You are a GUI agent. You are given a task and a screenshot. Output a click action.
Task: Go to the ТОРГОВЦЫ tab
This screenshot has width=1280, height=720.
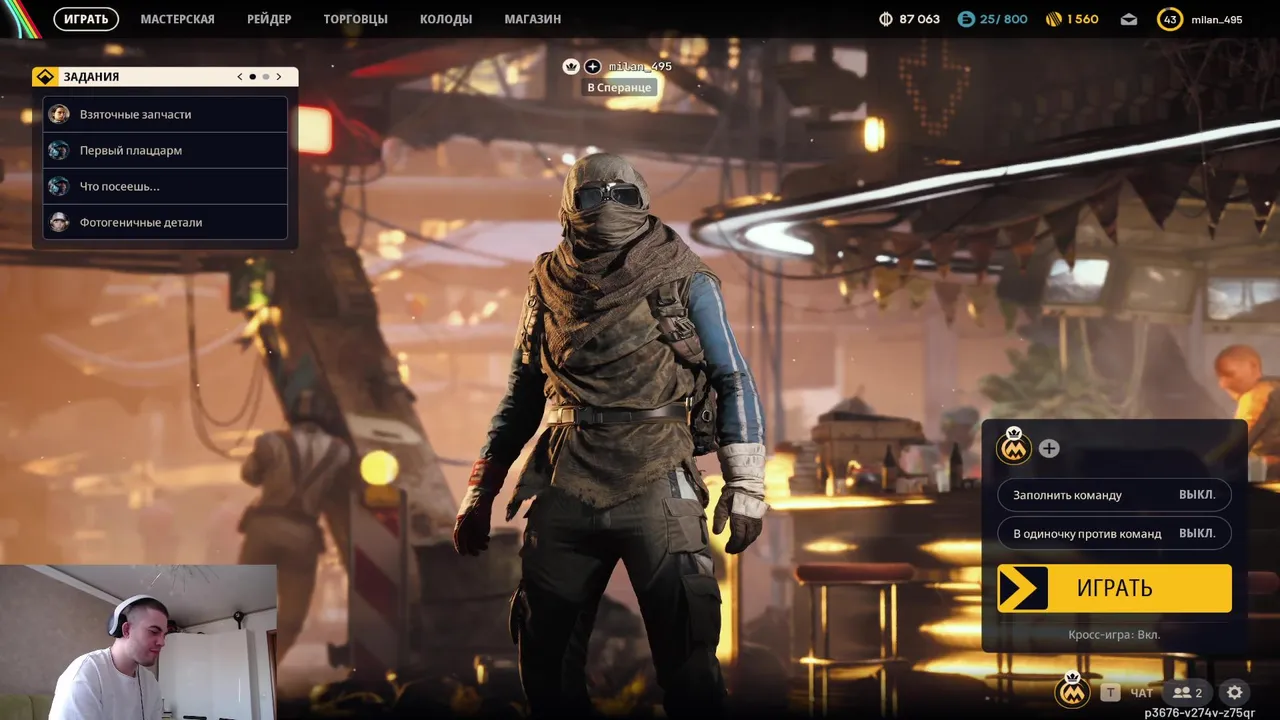tap(355, 19)
